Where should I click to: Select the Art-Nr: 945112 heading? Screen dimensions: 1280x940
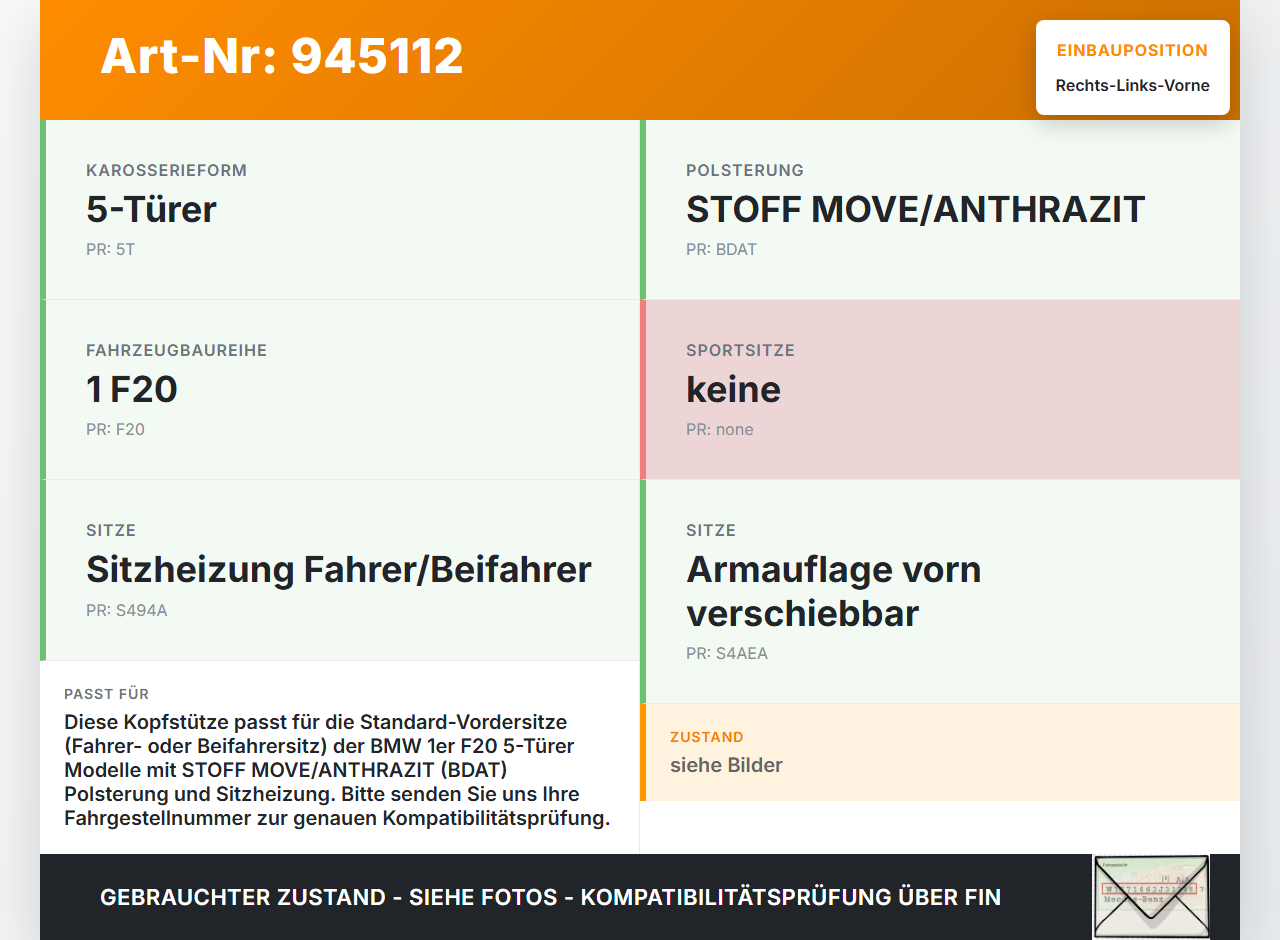(282, 56)
